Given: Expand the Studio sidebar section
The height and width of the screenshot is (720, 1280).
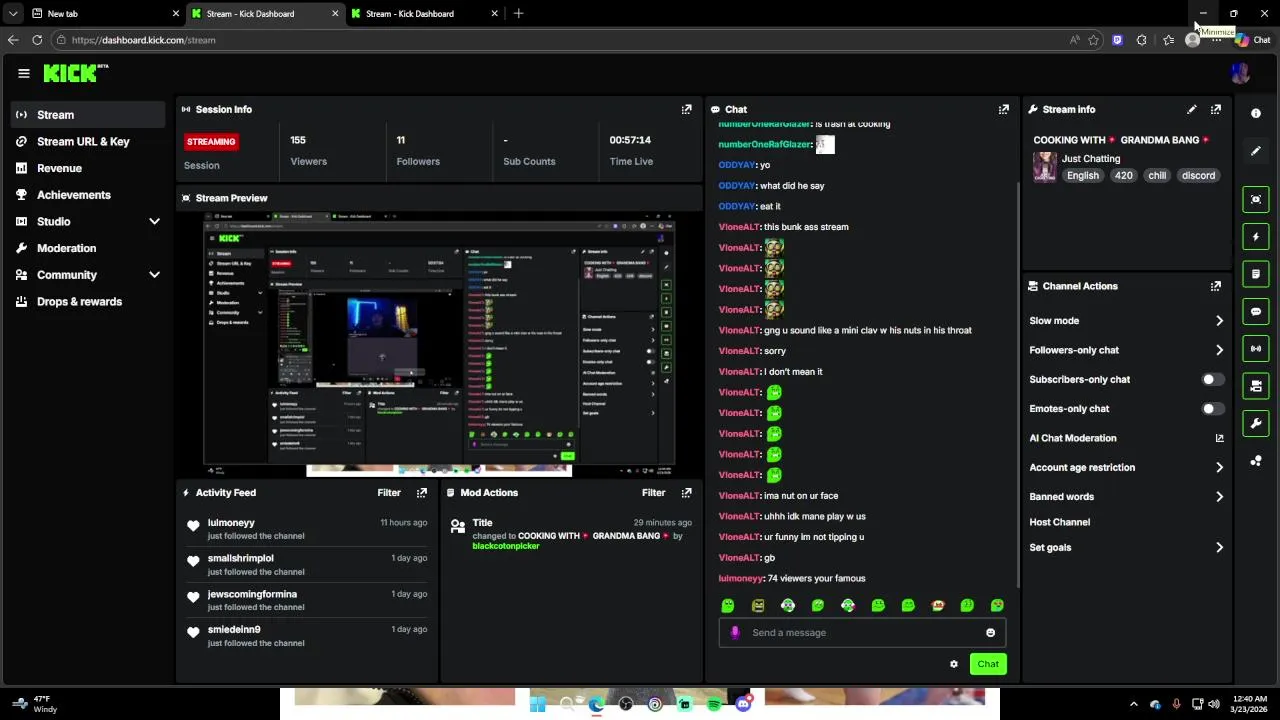Looking at the screenshot, I should [x=154, y=221].
